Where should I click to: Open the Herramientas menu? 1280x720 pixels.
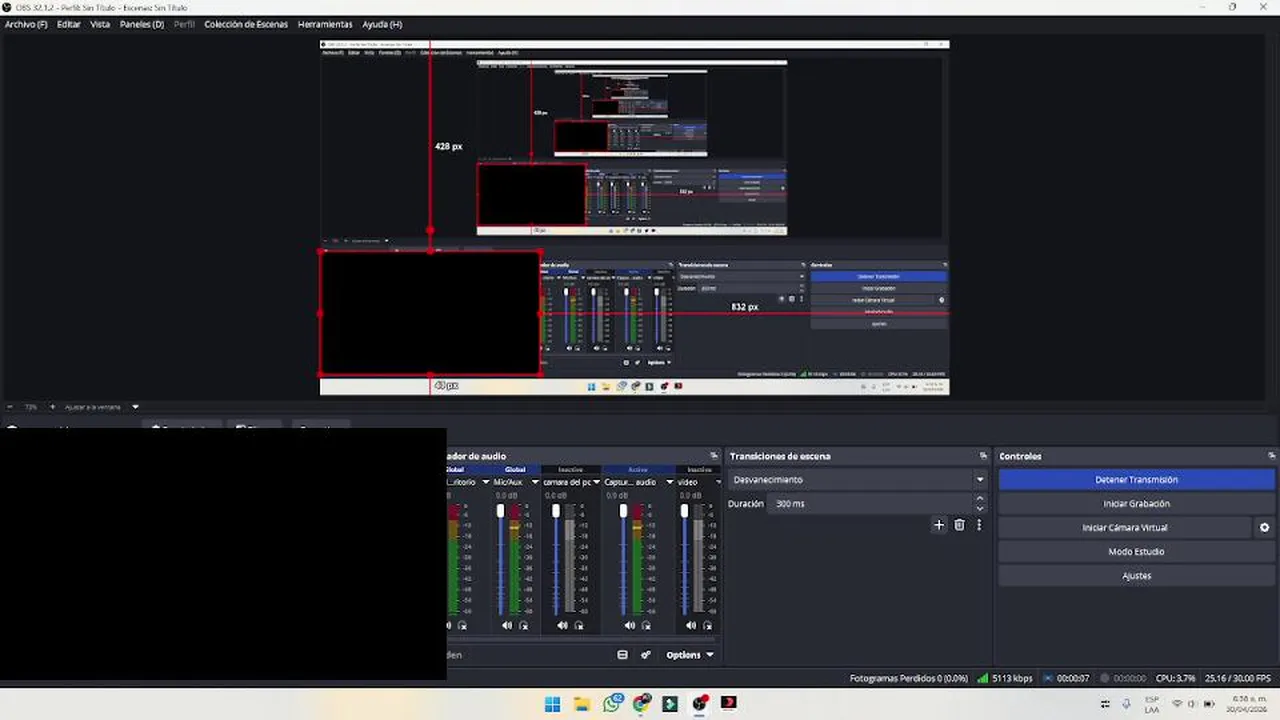coord(325,24)
